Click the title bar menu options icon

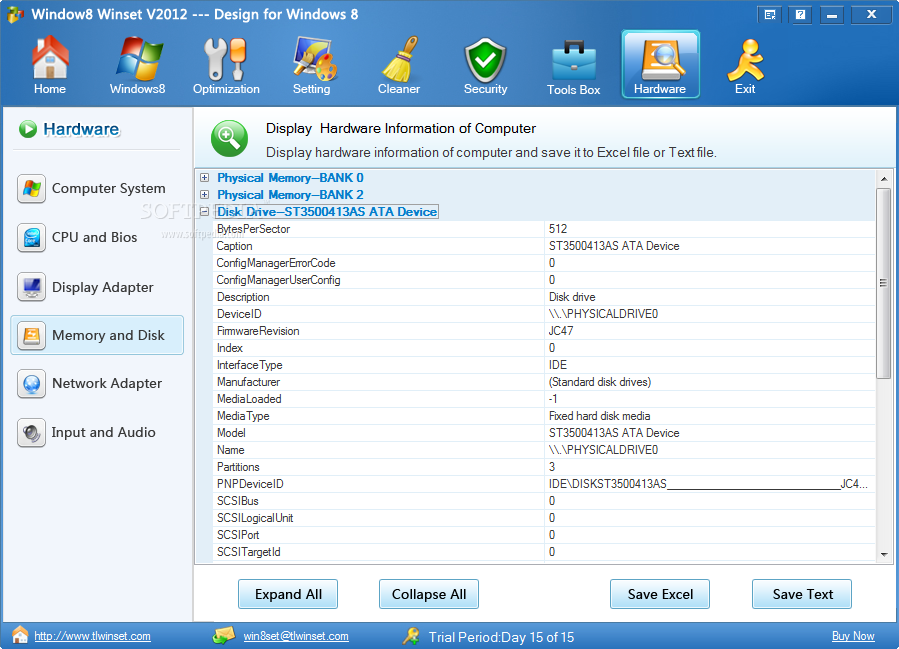coord(770,15)
